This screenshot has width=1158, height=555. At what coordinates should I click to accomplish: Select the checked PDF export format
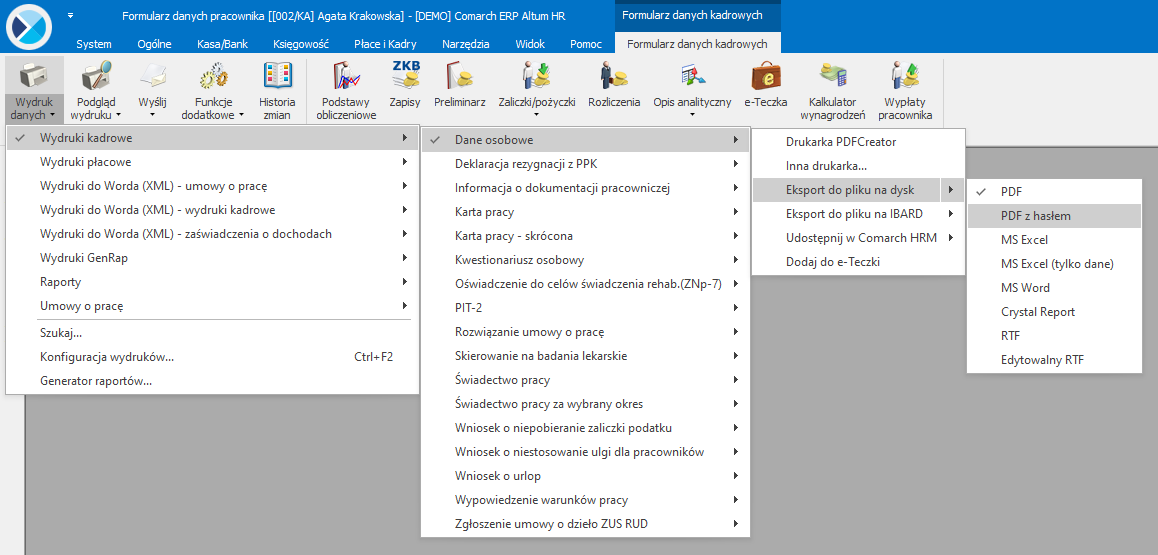coord(1055,192)
